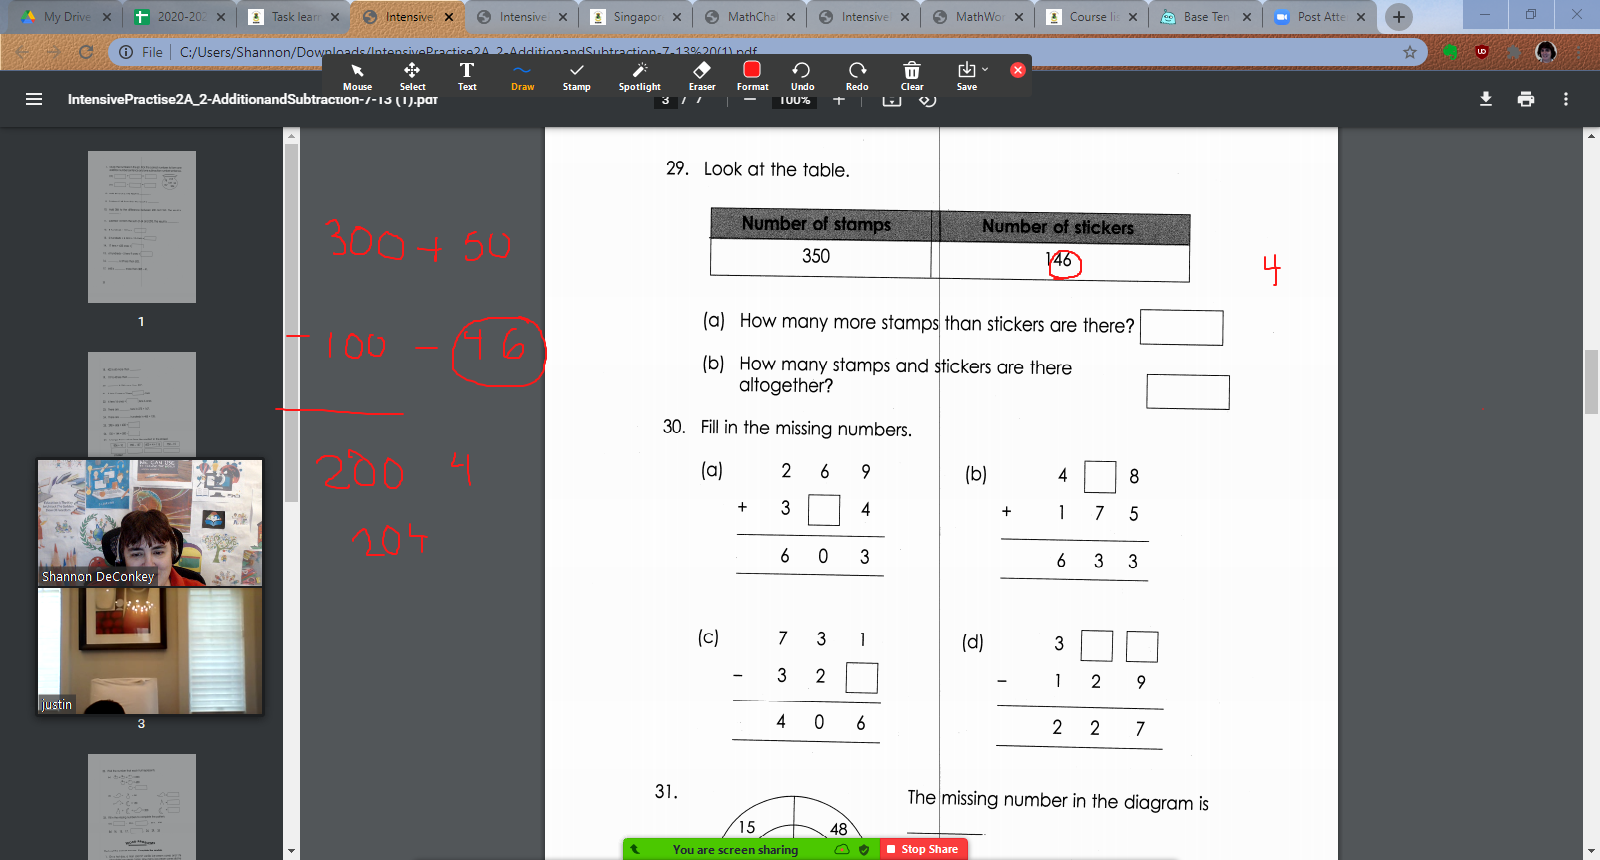Screen dimensions: 1600x860
Task: Click justin's video tile
Action: pos(150,651)
